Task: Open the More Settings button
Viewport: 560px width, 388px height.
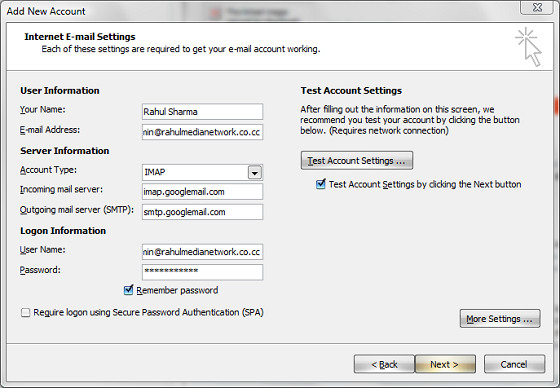Action: [x=500, y=319]
